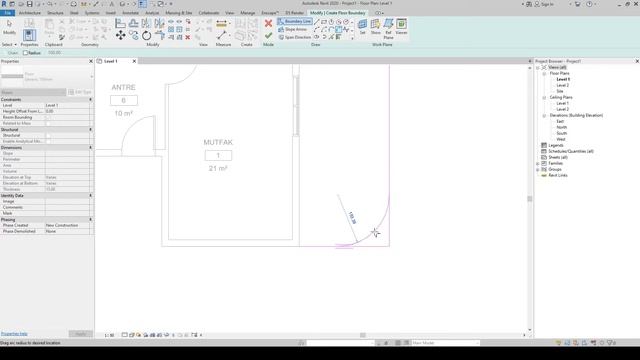
Task: Click the Apply button in Properties palette
Action: coord(80,334)
